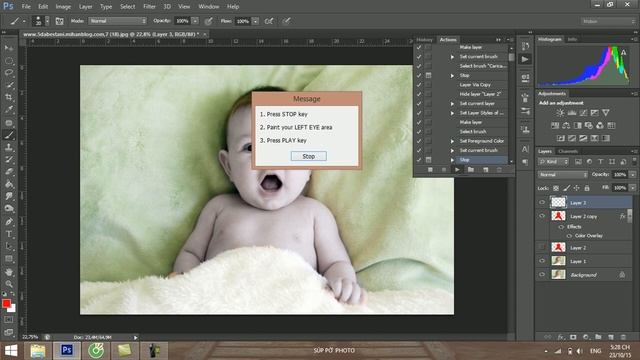Open brush Mode dropdown in options bar
Image resolution: width=640 pixels, height=360 pixels.
pos(118,21)
